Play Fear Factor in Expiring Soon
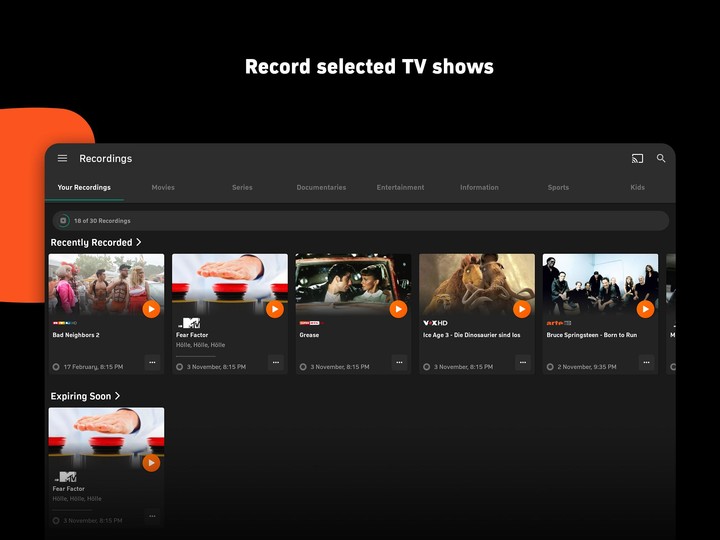The height and width of the screenshot is (540, 720). pyautogui.click(x=151, y=463)
